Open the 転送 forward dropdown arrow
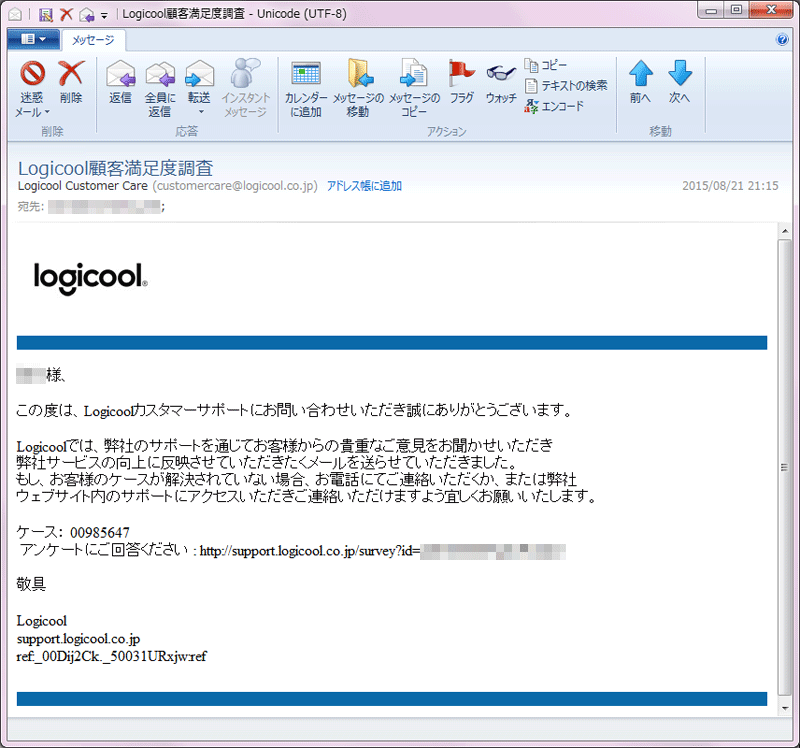This screenshot has width=800, height=748. [x=201, y=112]
